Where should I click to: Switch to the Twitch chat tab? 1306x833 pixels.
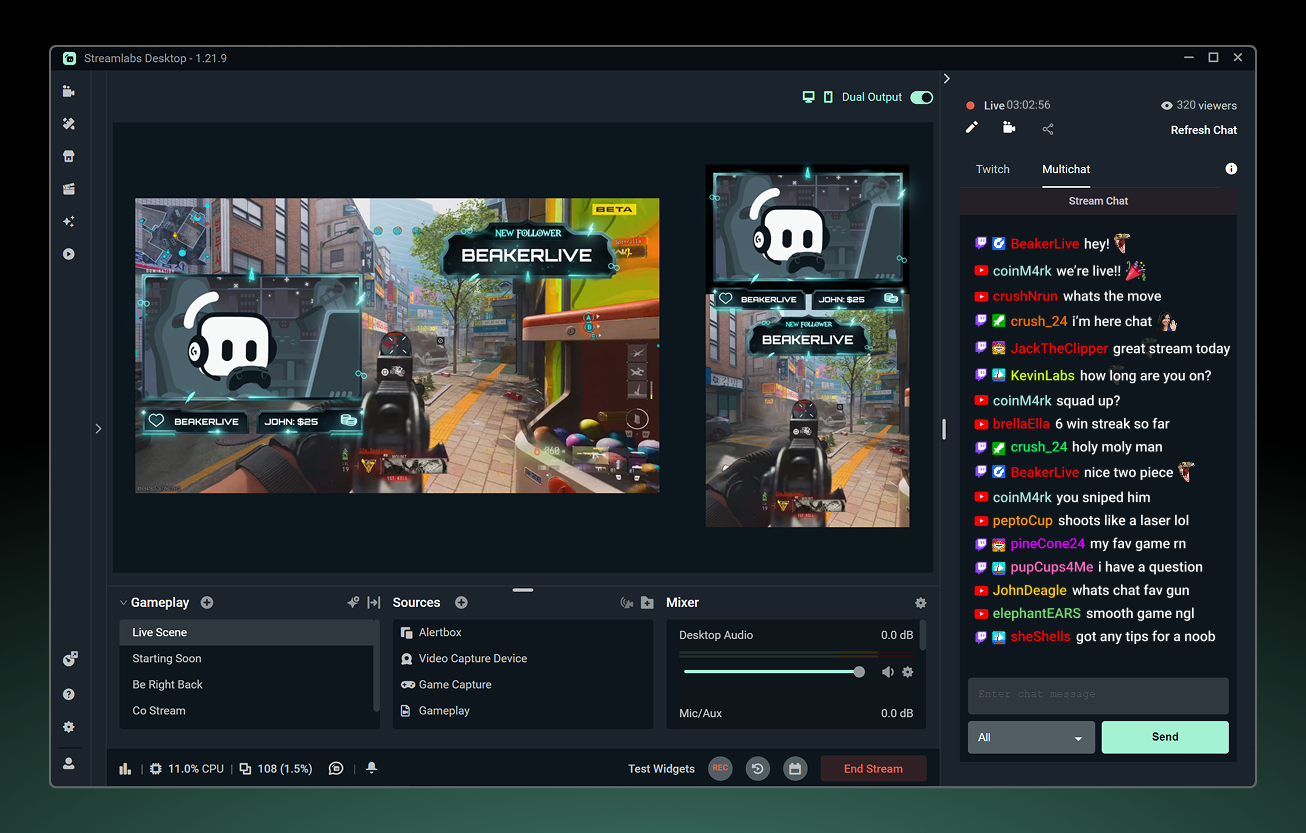993,169
